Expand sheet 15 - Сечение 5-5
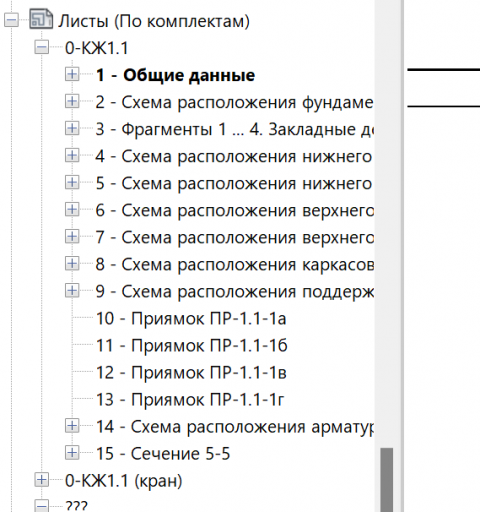The width and height of the screenshot is (480, 512). point(72,453)
